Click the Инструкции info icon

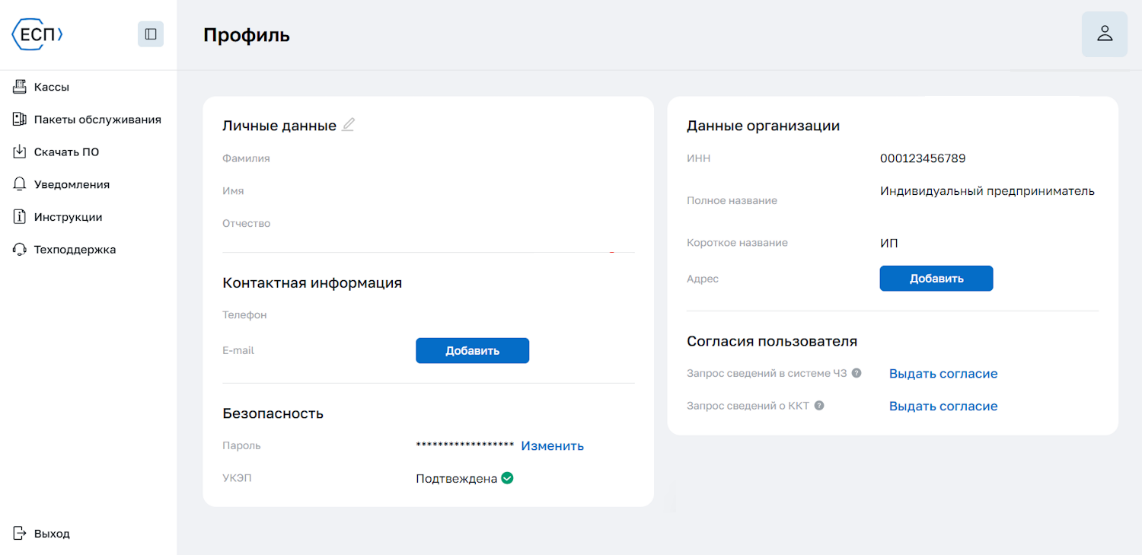click(19, 217)
